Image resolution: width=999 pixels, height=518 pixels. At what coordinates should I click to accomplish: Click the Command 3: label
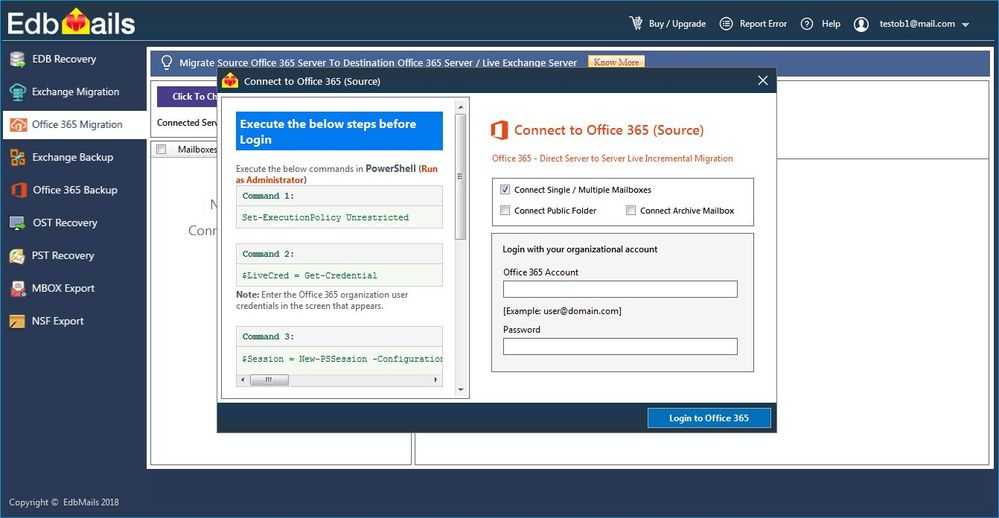pos(268,336)
